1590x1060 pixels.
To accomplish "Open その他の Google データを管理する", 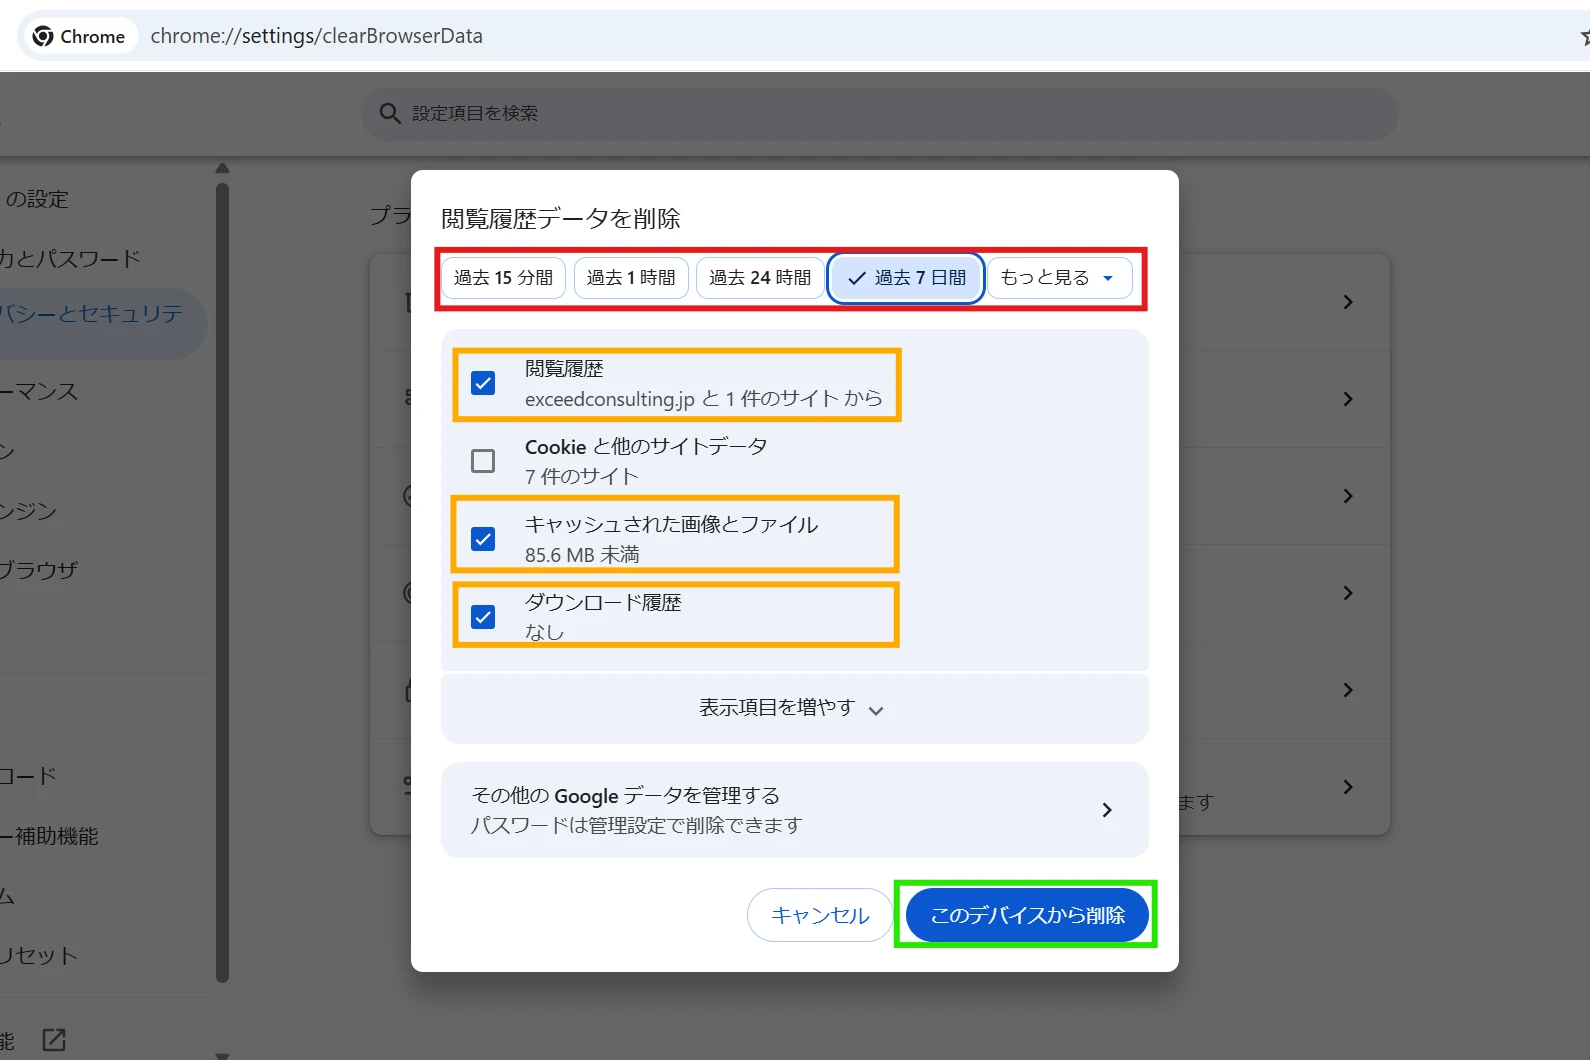I will (794, 810).
